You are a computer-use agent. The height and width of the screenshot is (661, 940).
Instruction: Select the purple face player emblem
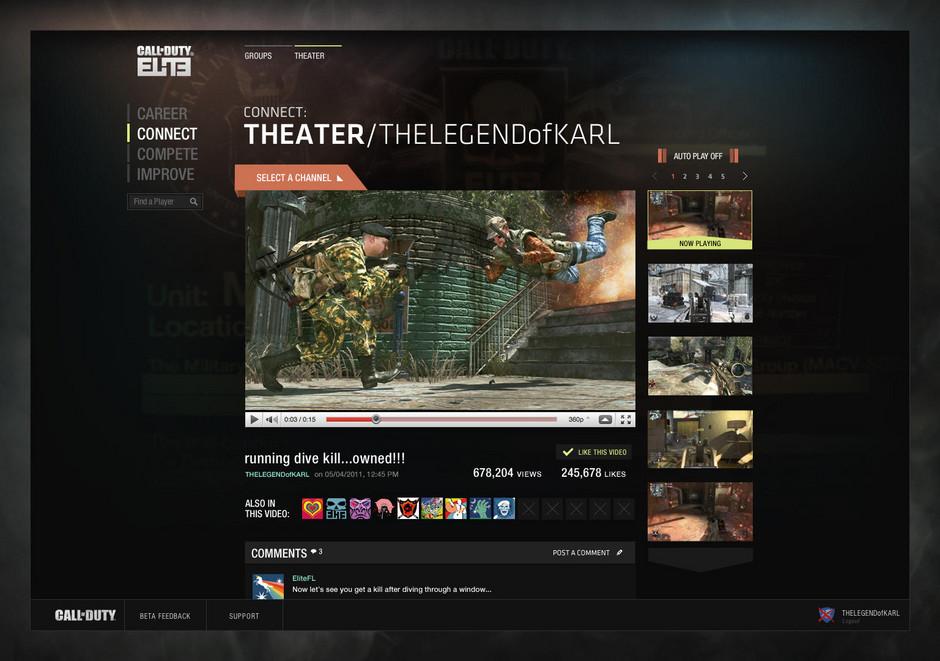click(x=360, y=509)
